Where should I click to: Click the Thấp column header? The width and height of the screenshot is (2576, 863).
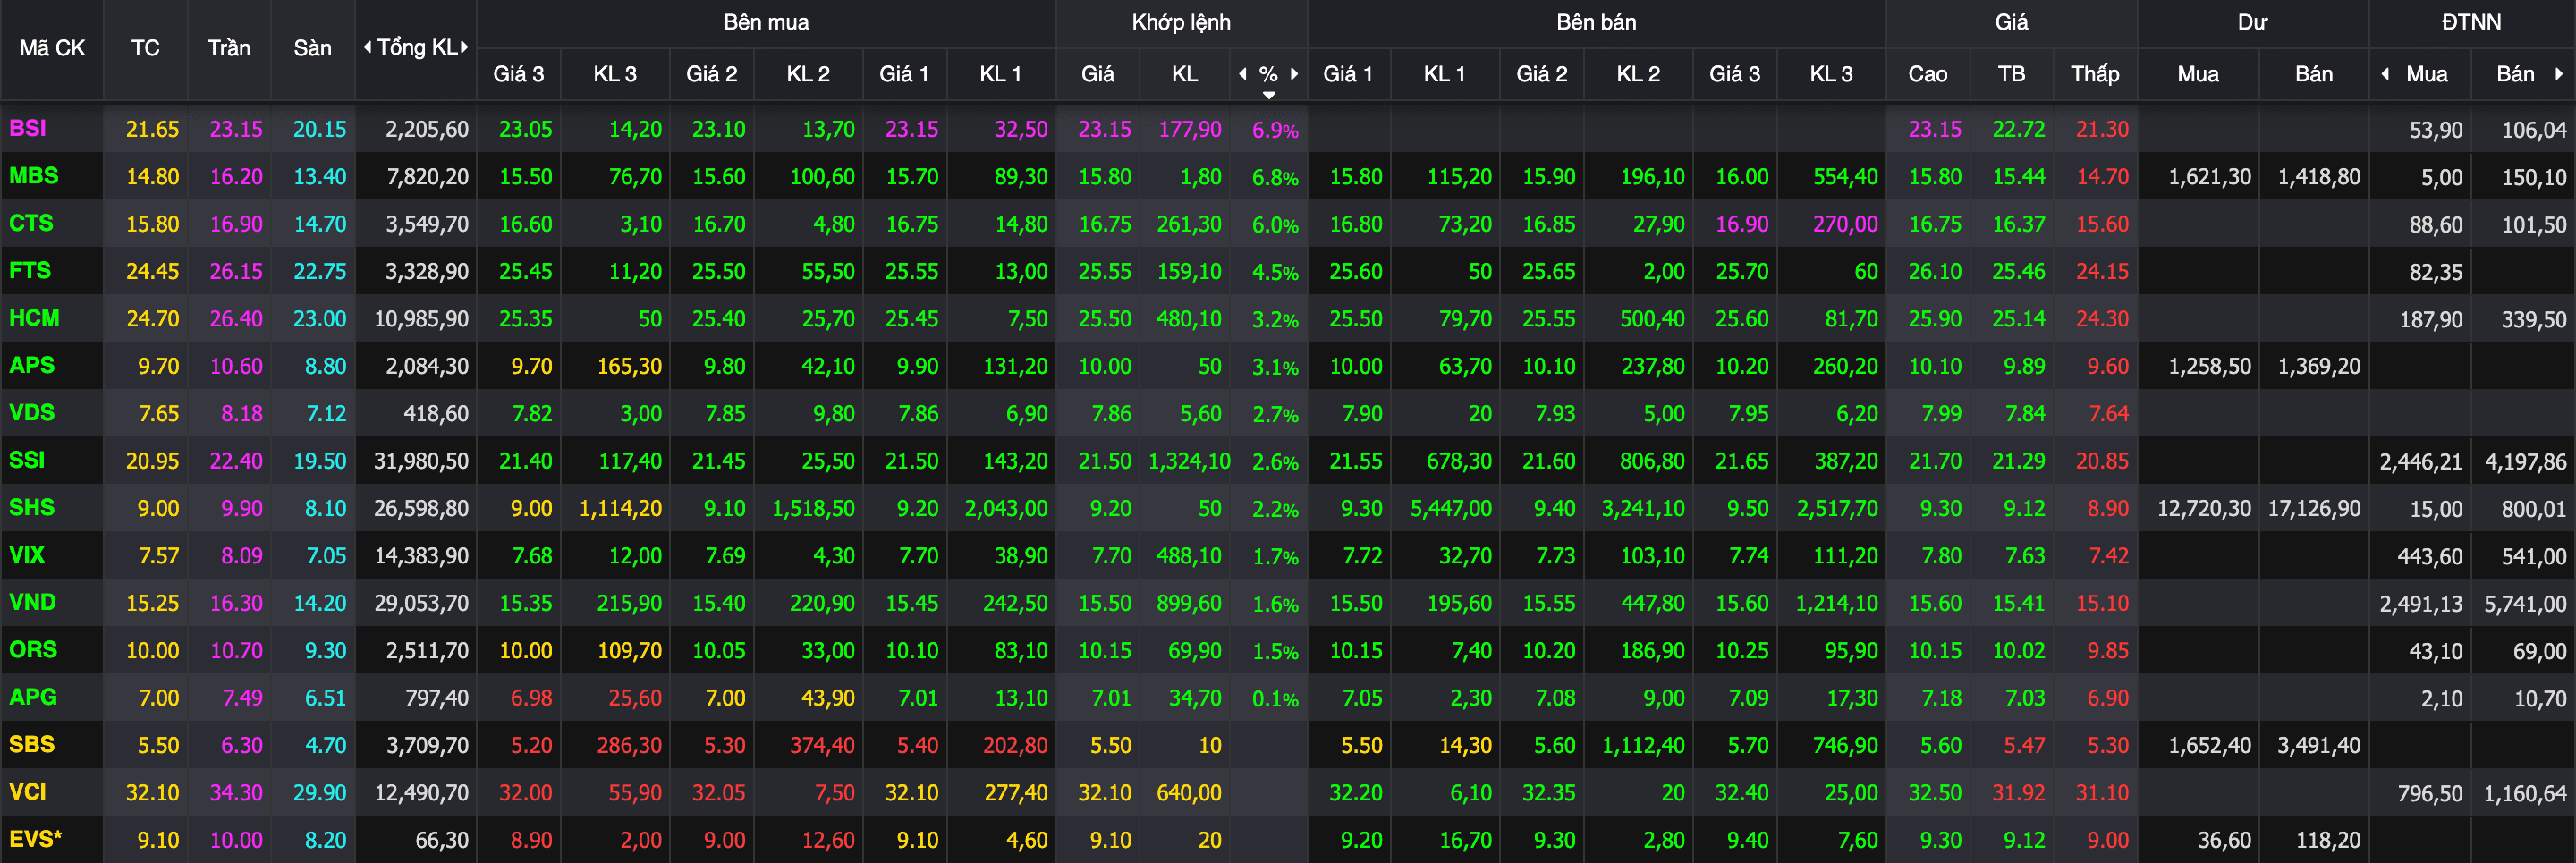pos(2094,74)
